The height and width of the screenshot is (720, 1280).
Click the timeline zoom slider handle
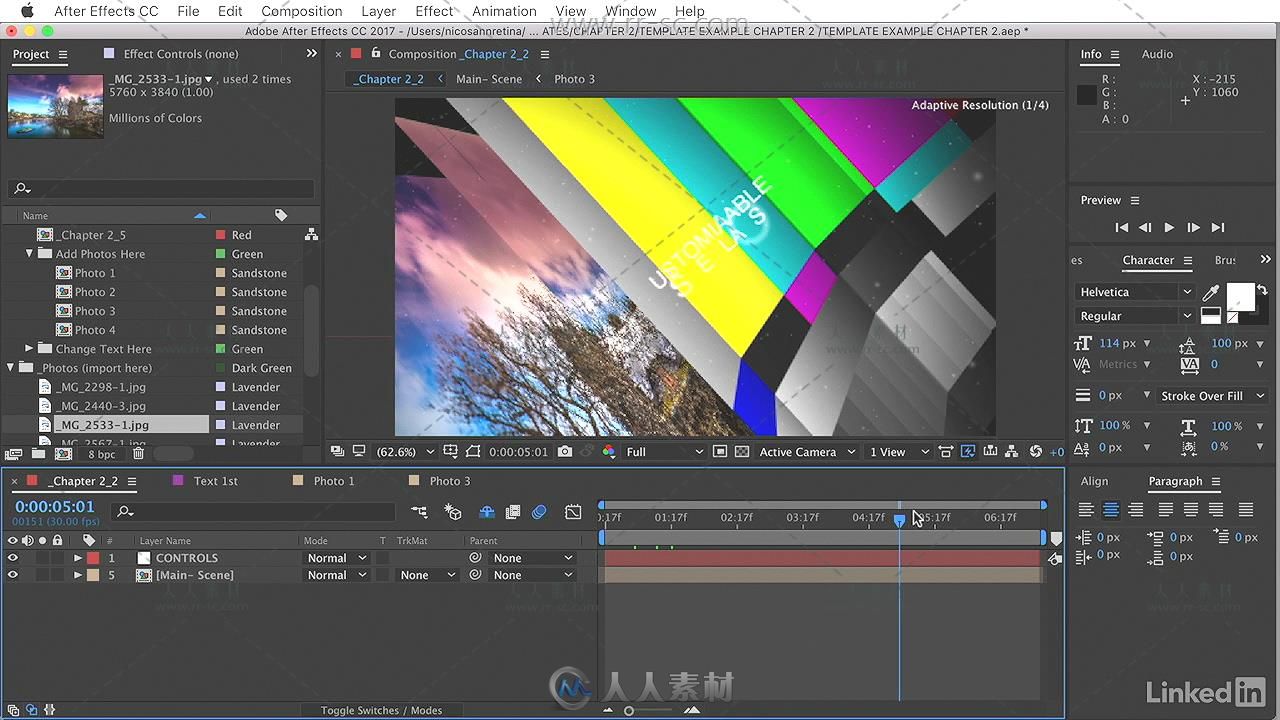pyautogui.click(x=629, y=710)
